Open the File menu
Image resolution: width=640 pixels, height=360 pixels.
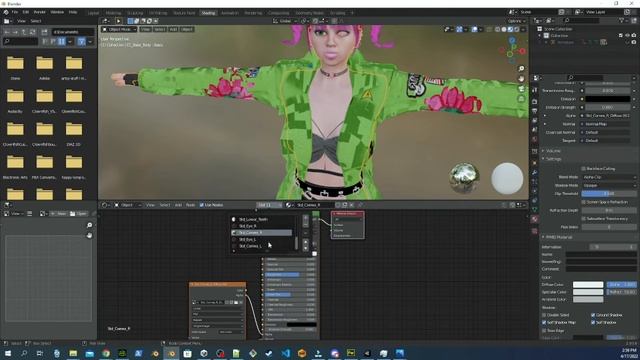pos(15,12)
